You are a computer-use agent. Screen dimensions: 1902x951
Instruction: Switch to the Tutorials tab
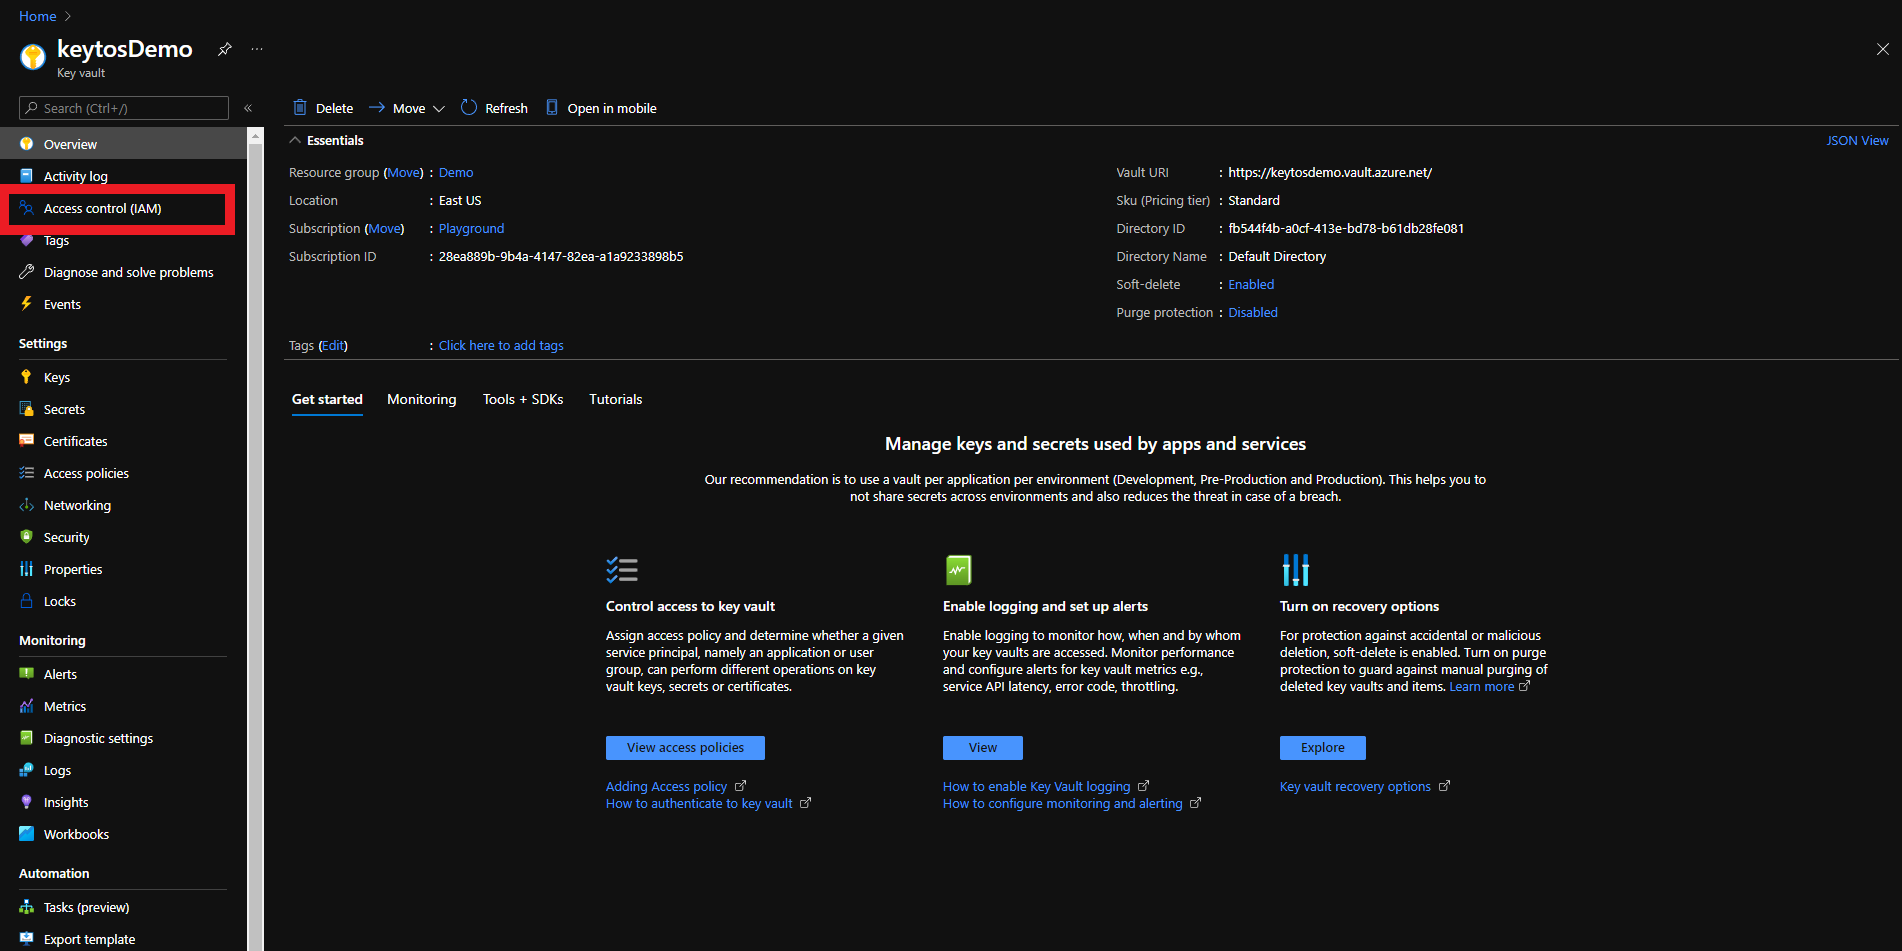[x=615, y=399]
